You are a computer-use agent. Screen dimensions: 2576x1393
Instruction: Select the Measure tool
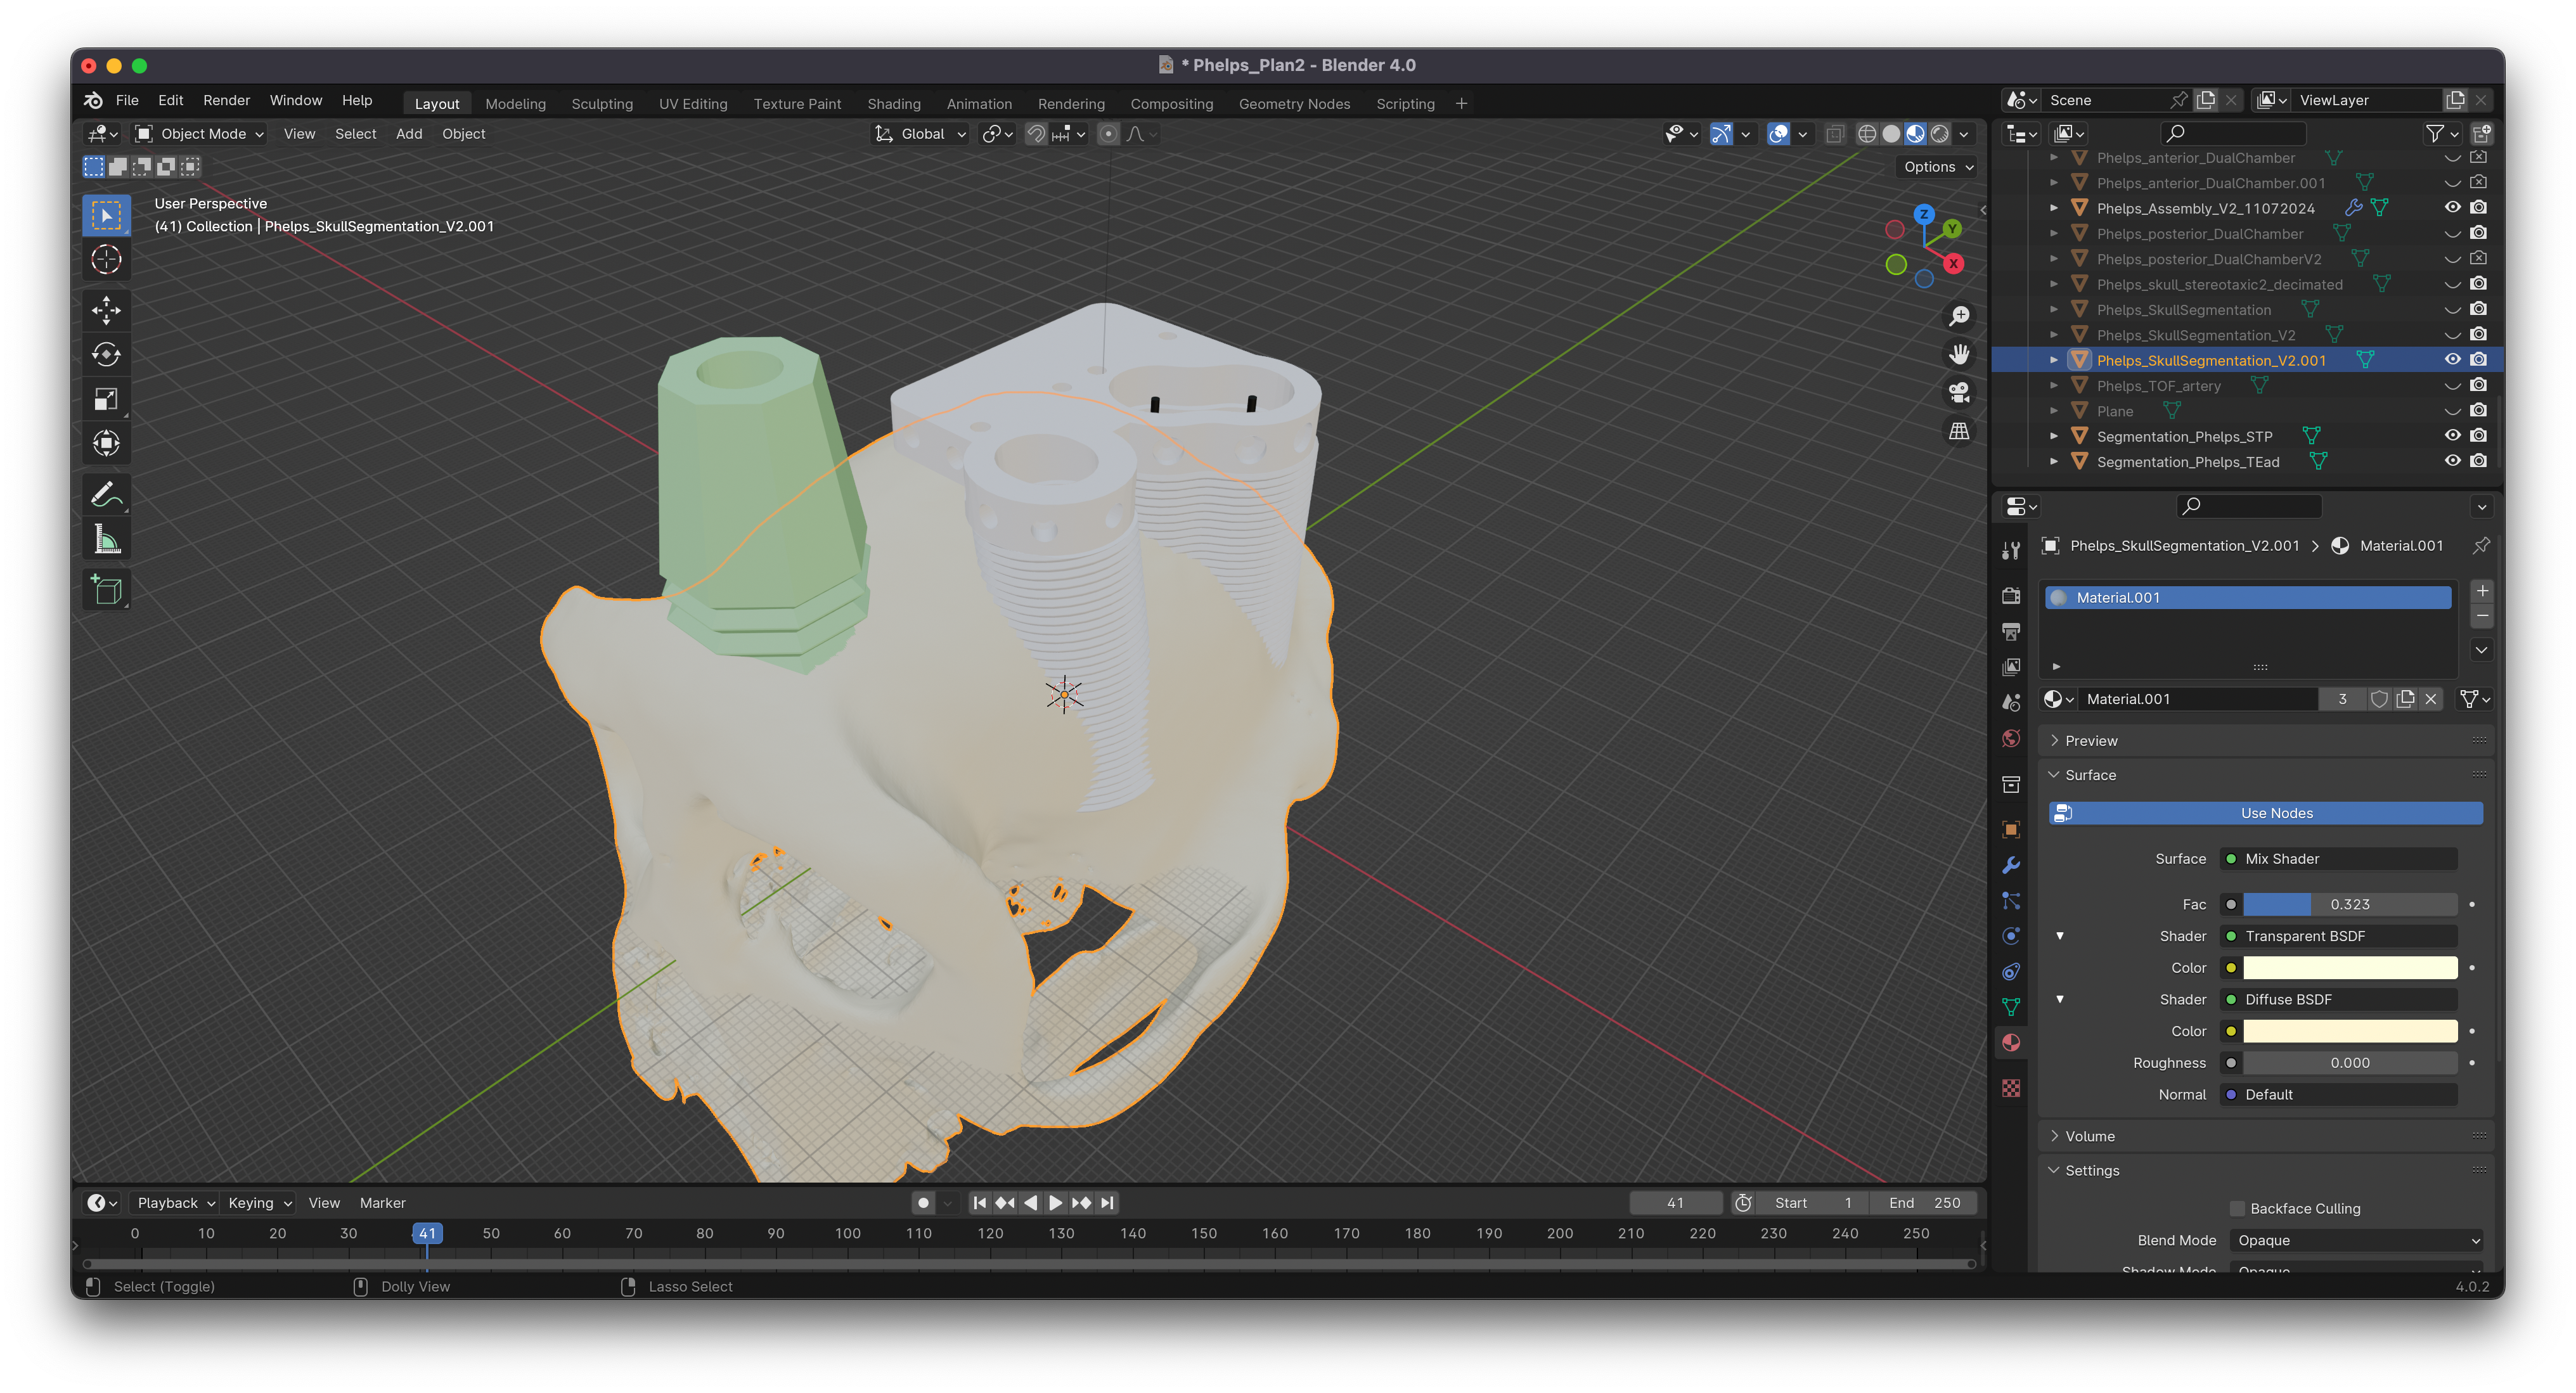click(106, 539)
